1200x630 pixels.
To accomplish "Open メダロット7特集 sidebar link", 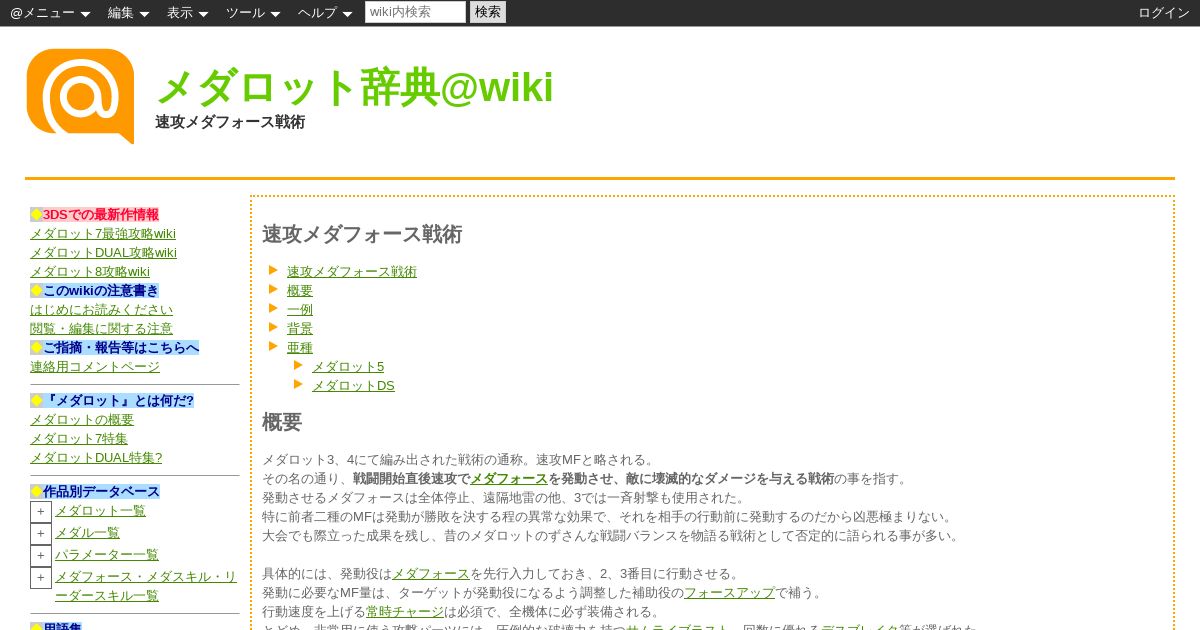I will [79, 439].
